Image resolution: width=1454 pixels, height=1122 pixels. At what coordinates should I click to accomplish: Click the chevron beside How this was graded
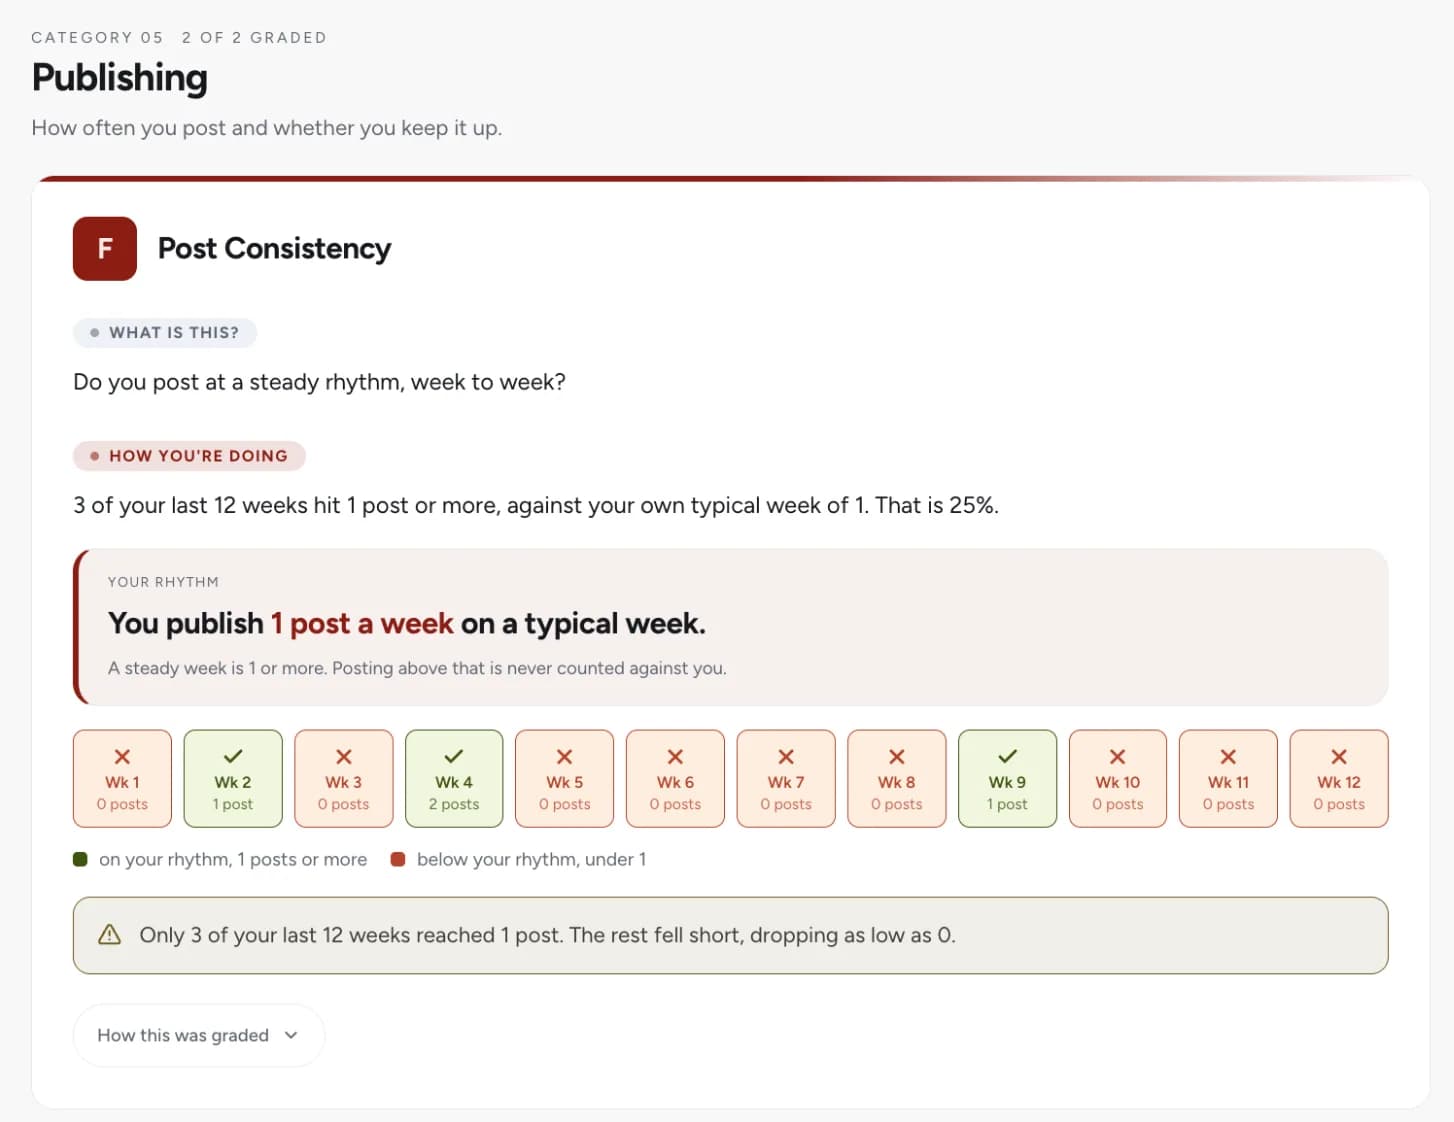(x=291, y=1035)
